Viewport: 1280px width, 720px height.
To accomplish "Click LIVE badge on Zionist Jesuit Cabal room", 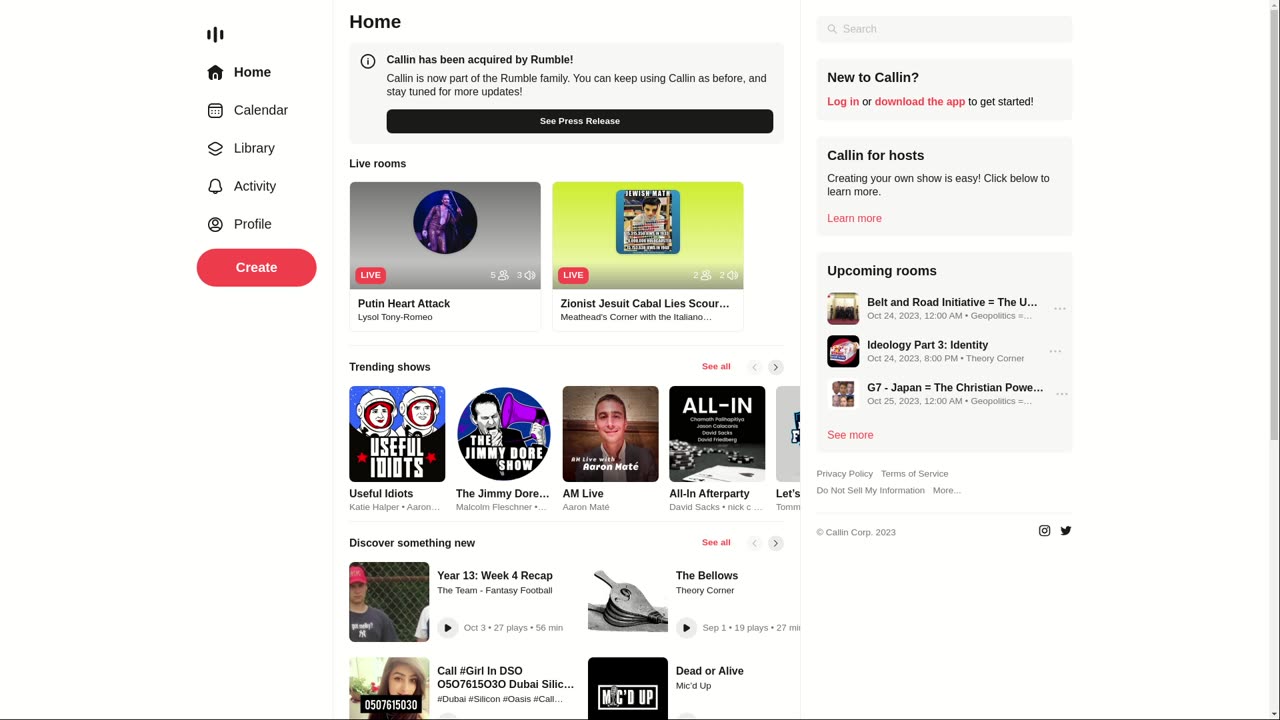I will (x=573, y=275).
